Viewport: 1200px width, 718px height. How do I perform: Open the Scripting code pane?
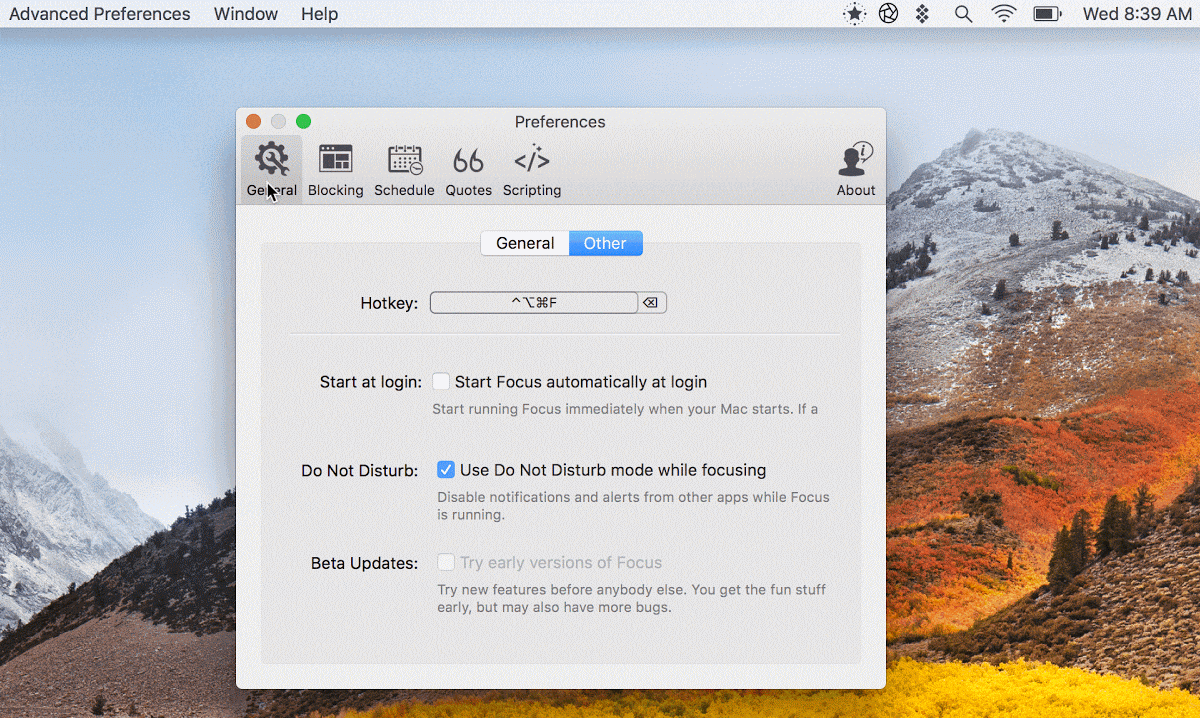(532, 170)
